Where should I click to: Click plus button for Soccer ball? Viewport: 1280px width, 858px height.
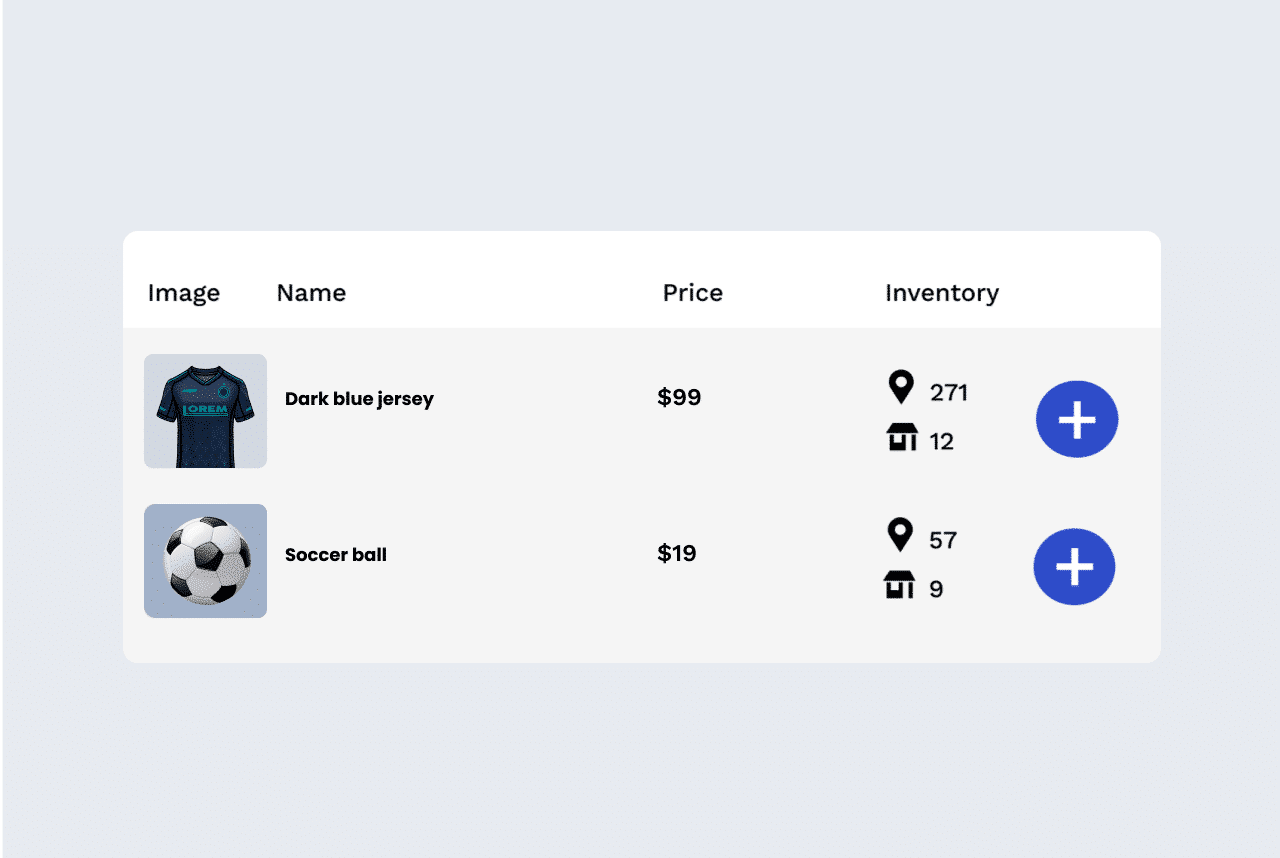tap(1074, 567)
